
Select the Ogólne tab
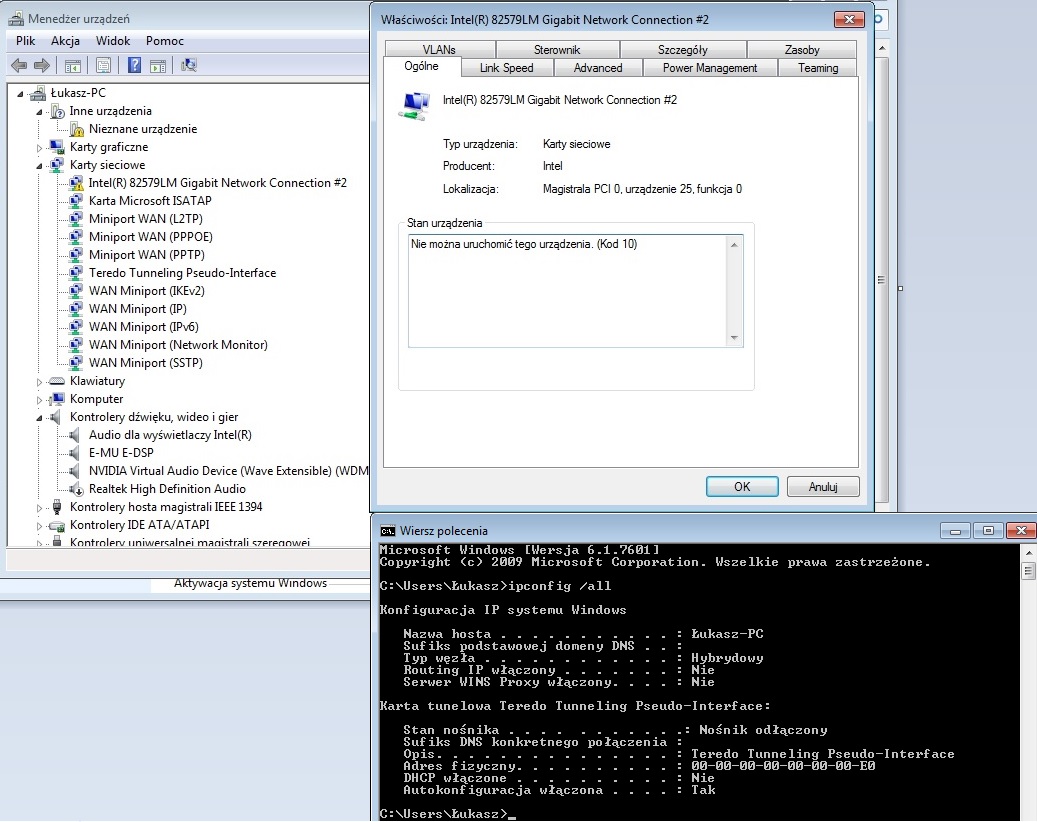point(422,66)
